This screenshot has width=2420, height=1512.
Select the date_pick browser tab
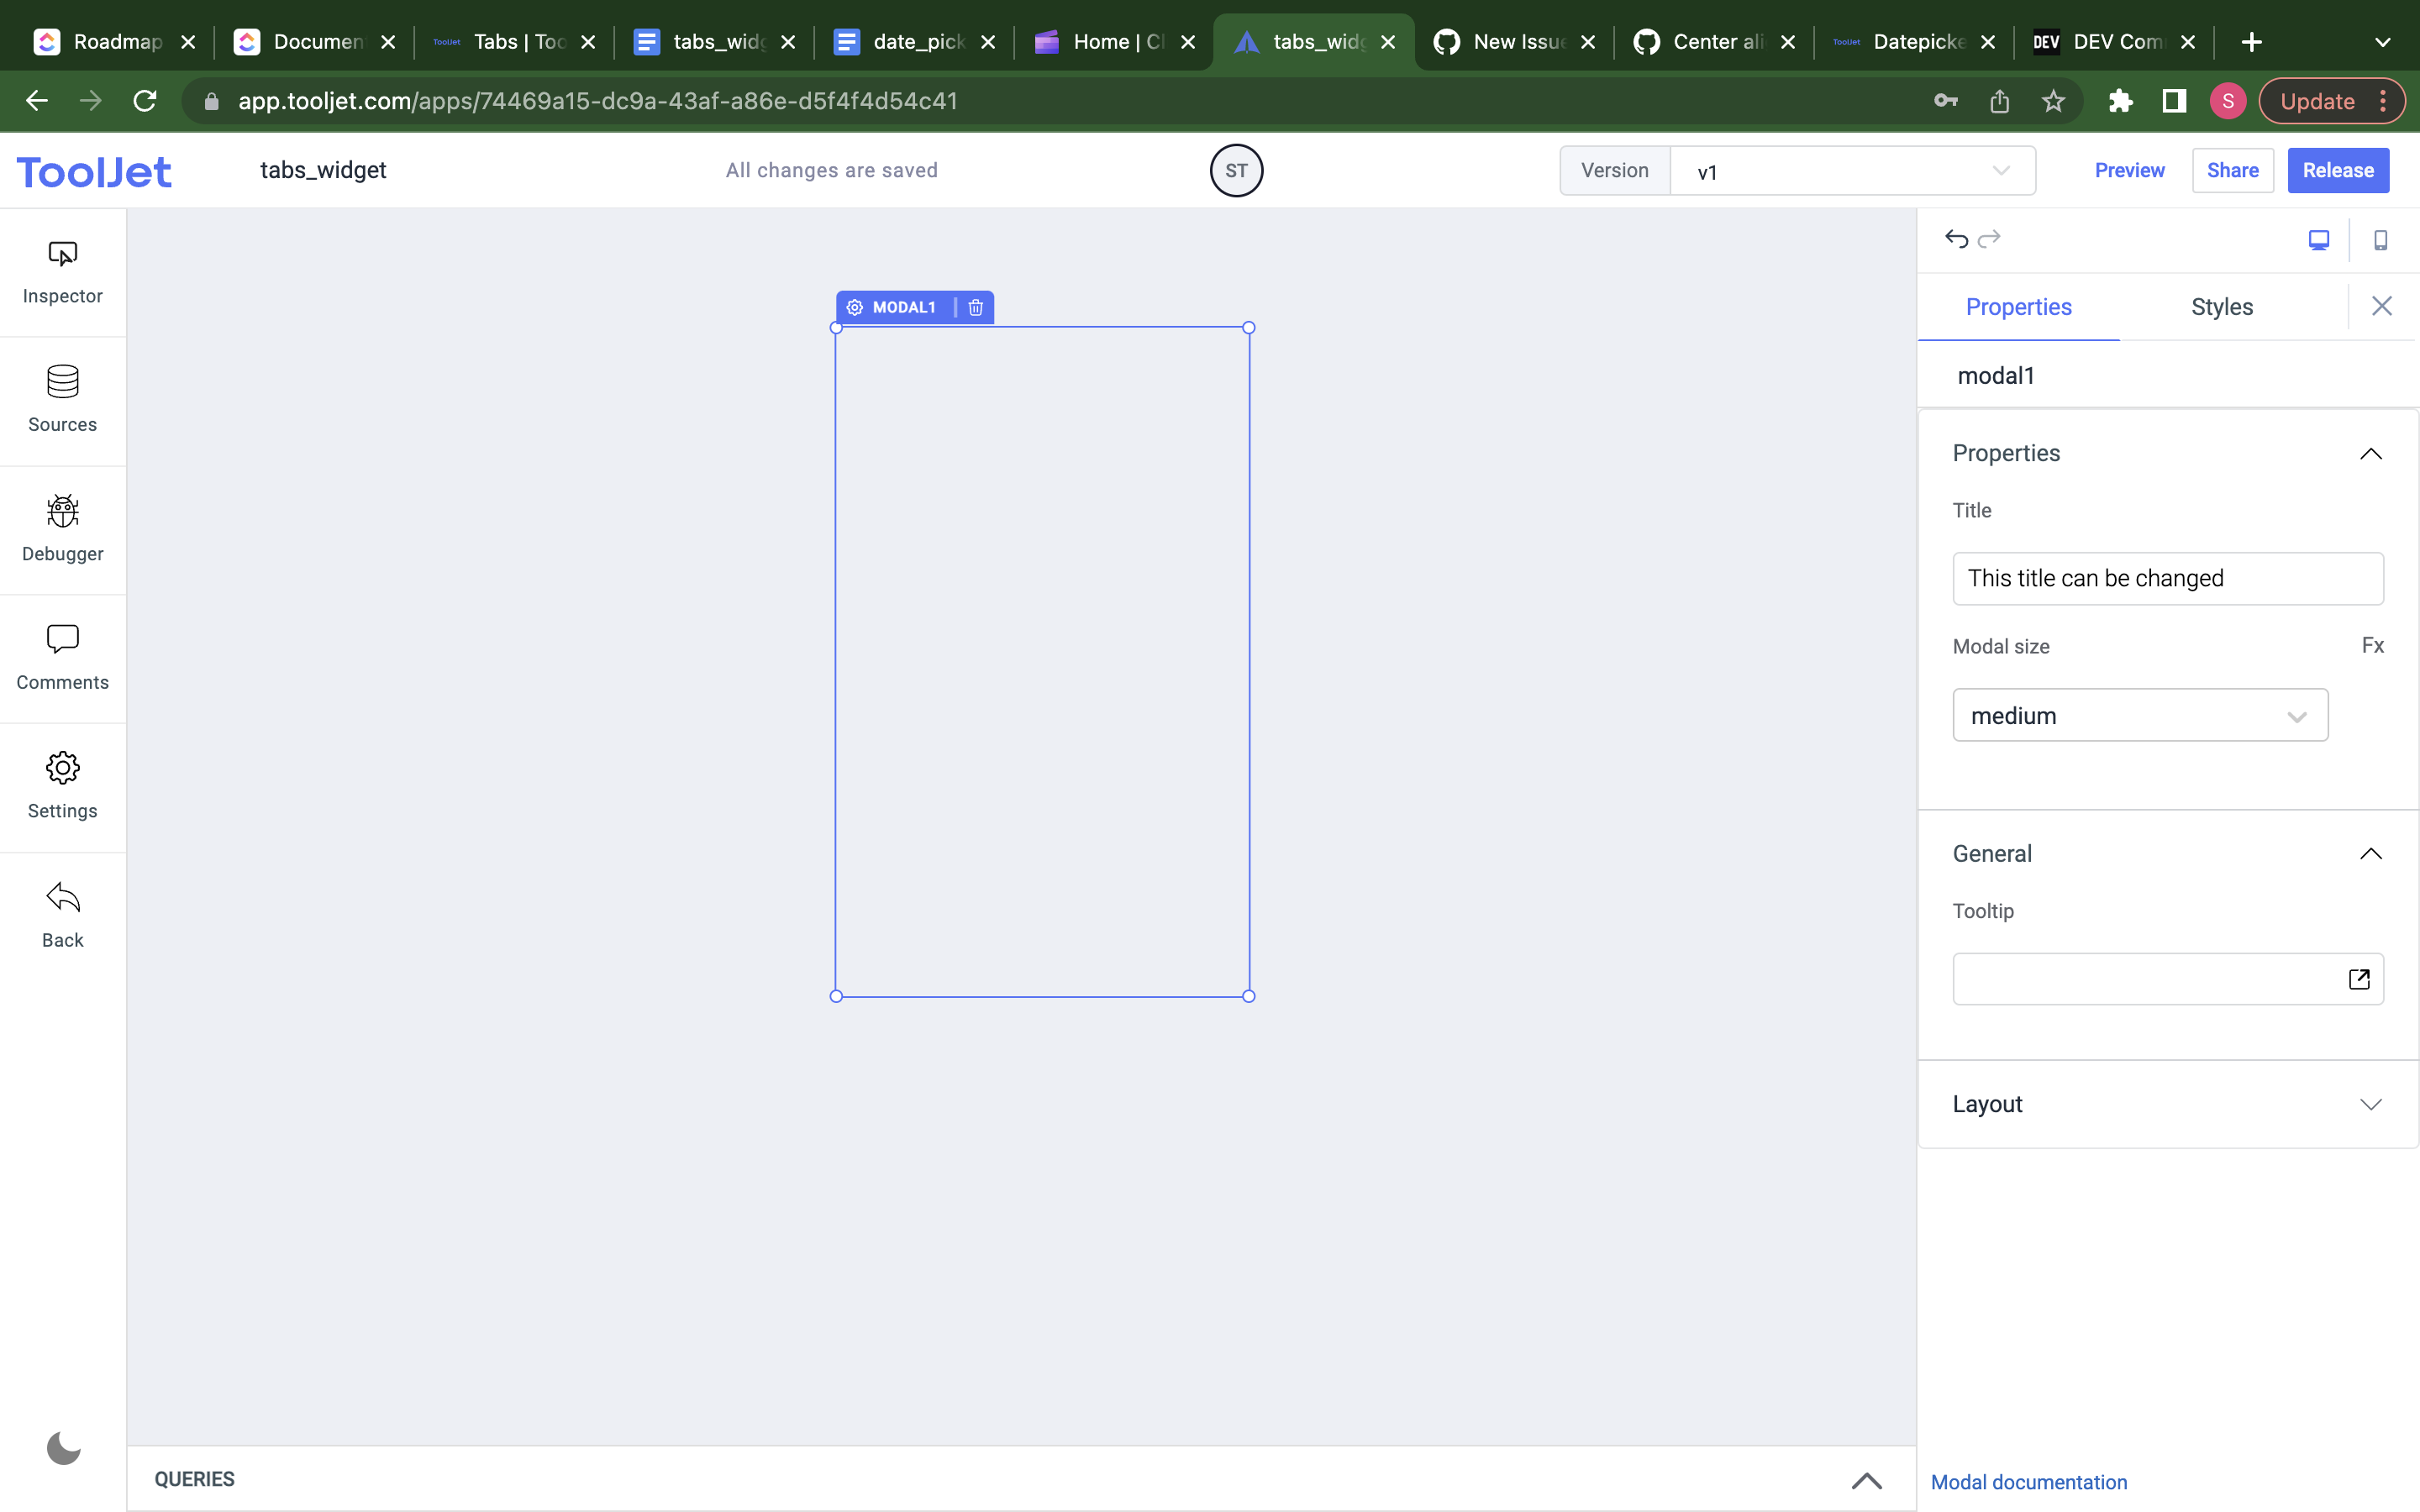pos(912,42)
